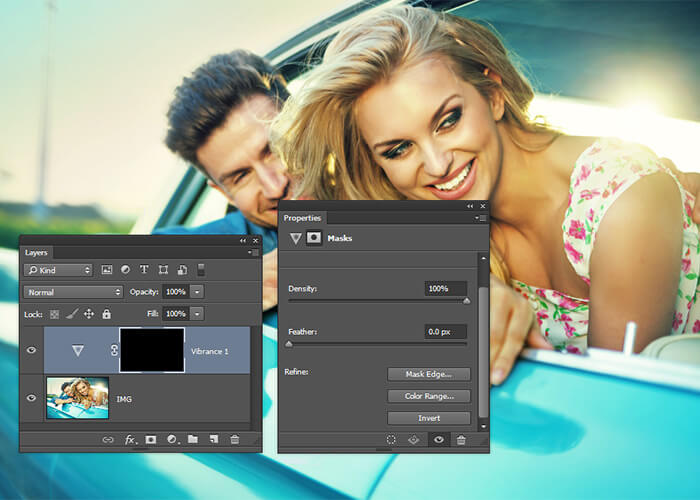Open the Kind filter type dropdown
This screenshot has height=500, width=700.
point(59,270)
